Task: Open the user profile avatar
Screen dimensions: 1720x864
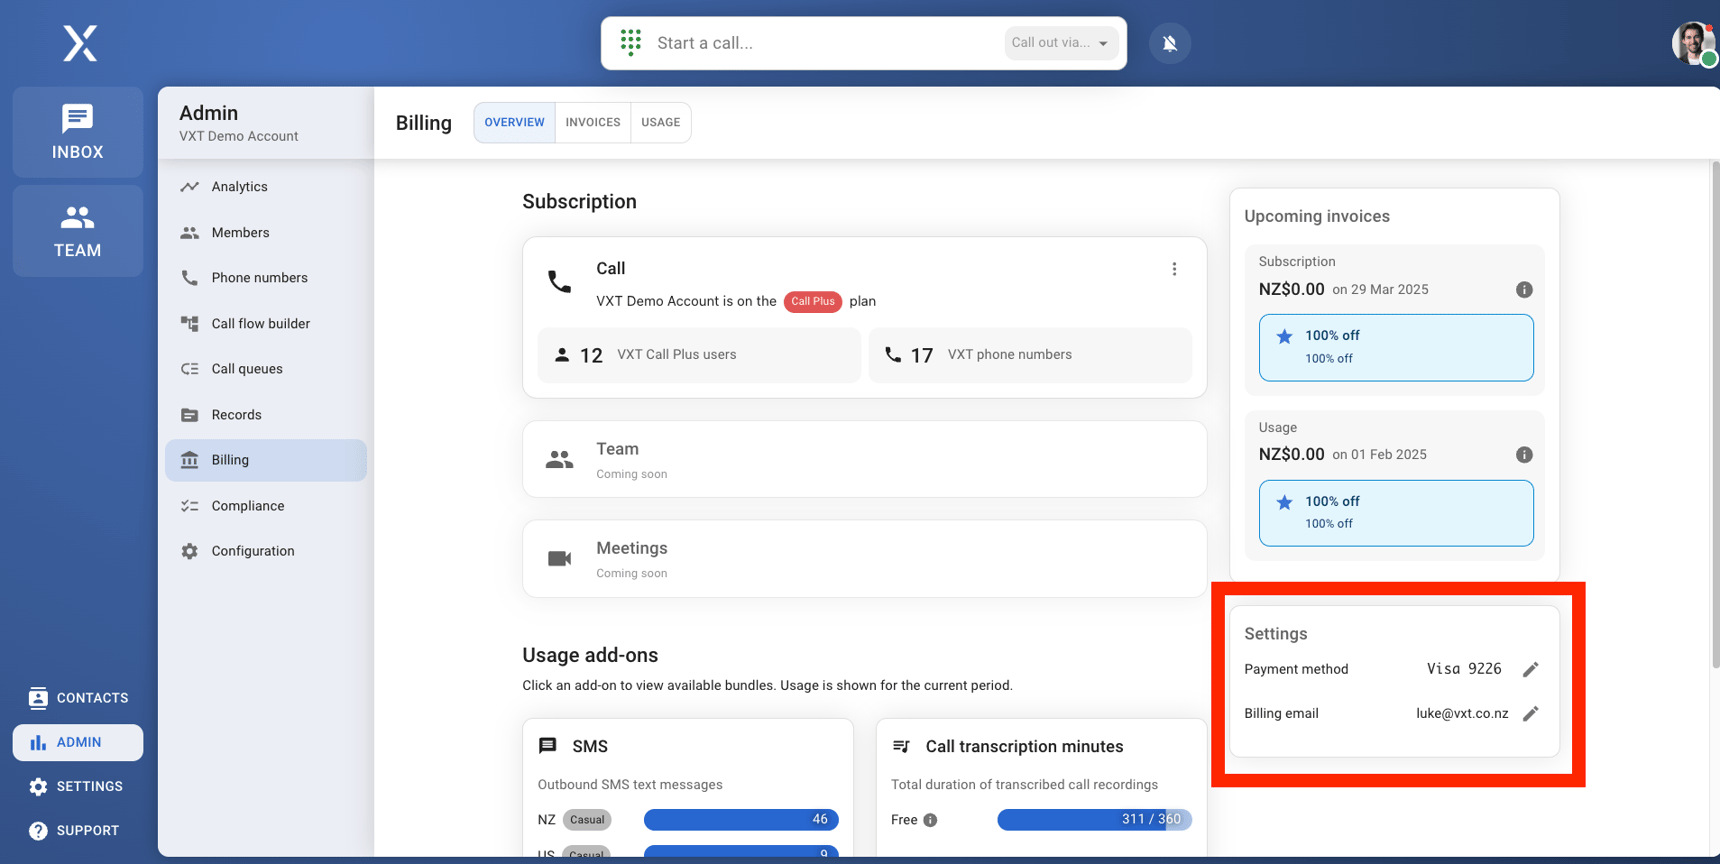Action: 1692,43
